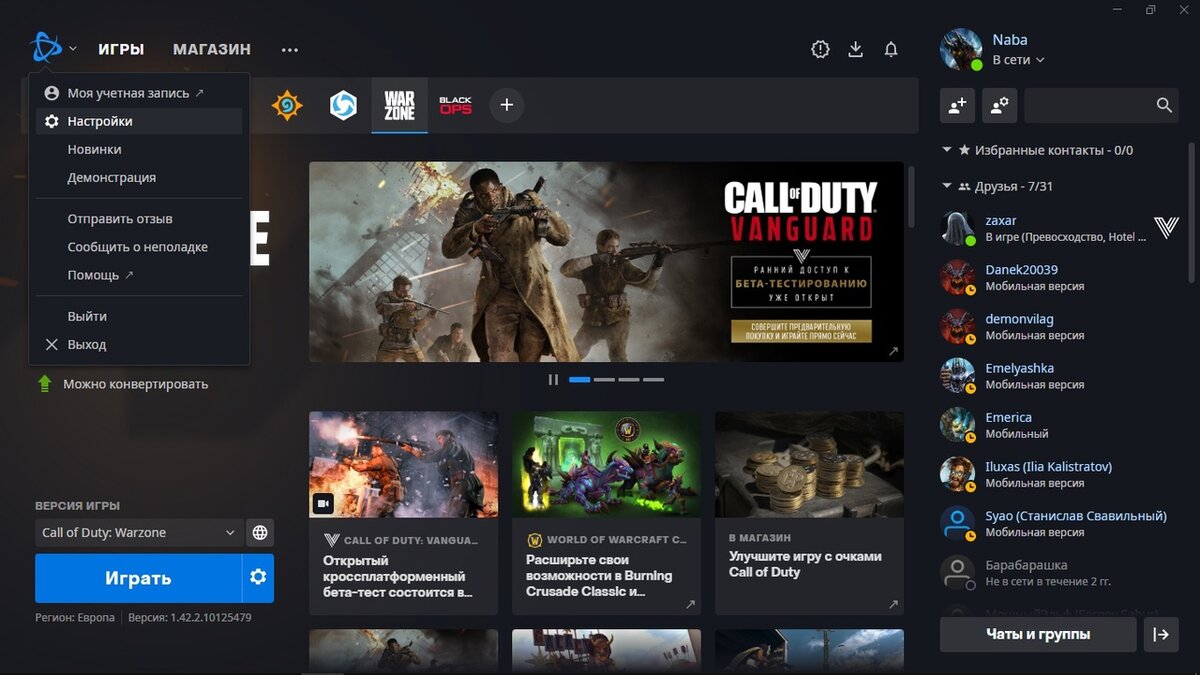Select Отправить отзыв menu item
Viewport: 1200px width, 675px height.
(139, 218)
